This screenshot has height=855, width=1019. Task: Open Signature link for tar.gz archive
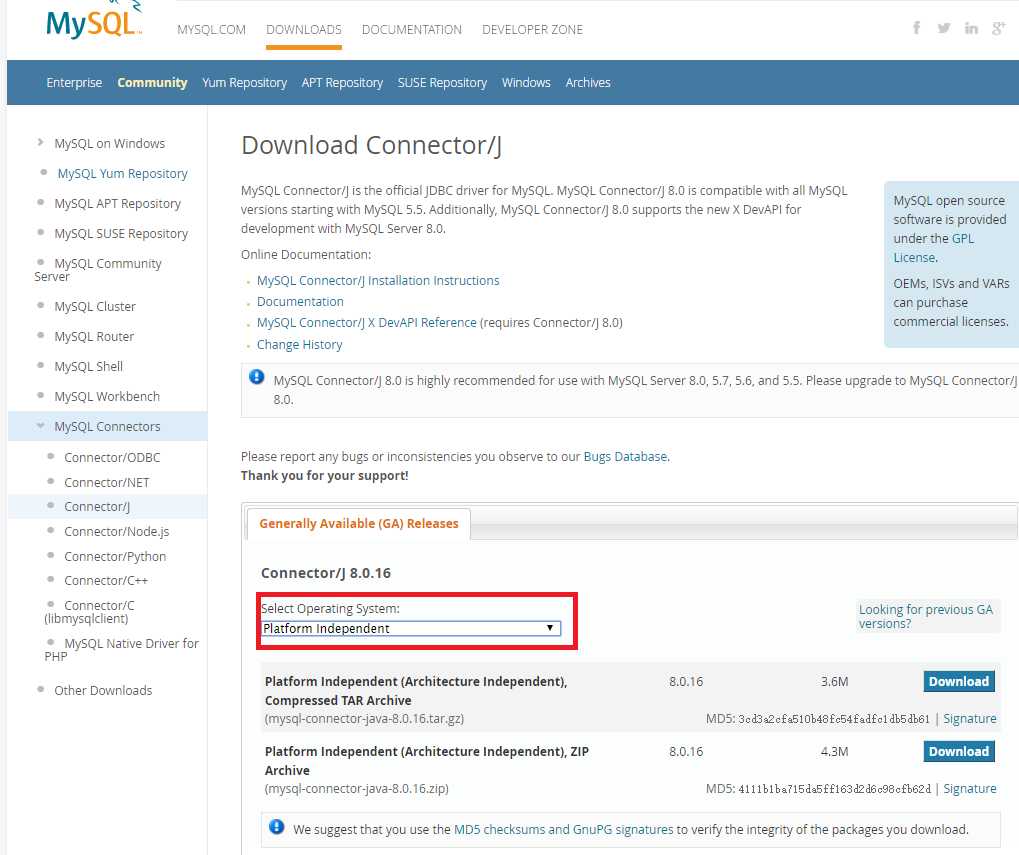(970, 719)
